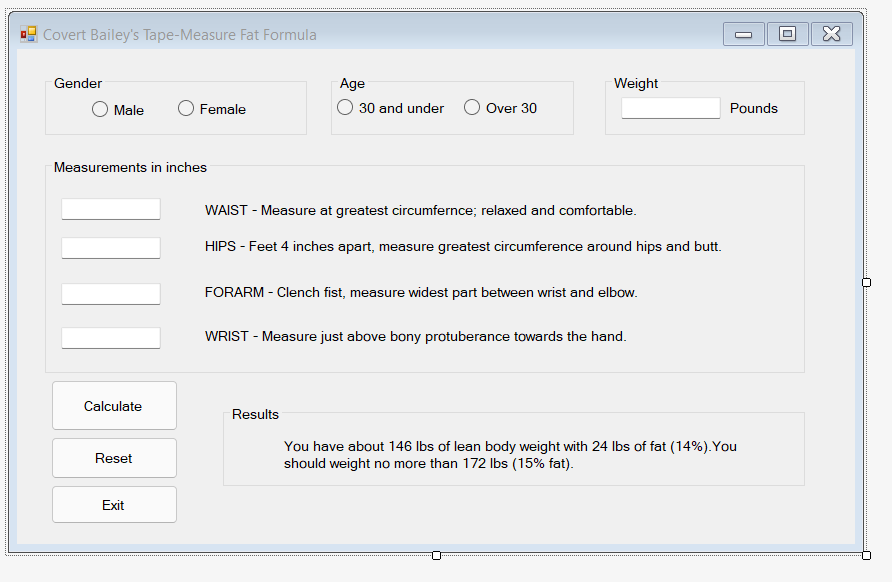Image resolution: width=892 pixels, height=582 pixels.
Task: Choose the 30 and under age option
Action: [x=345, y=108]
